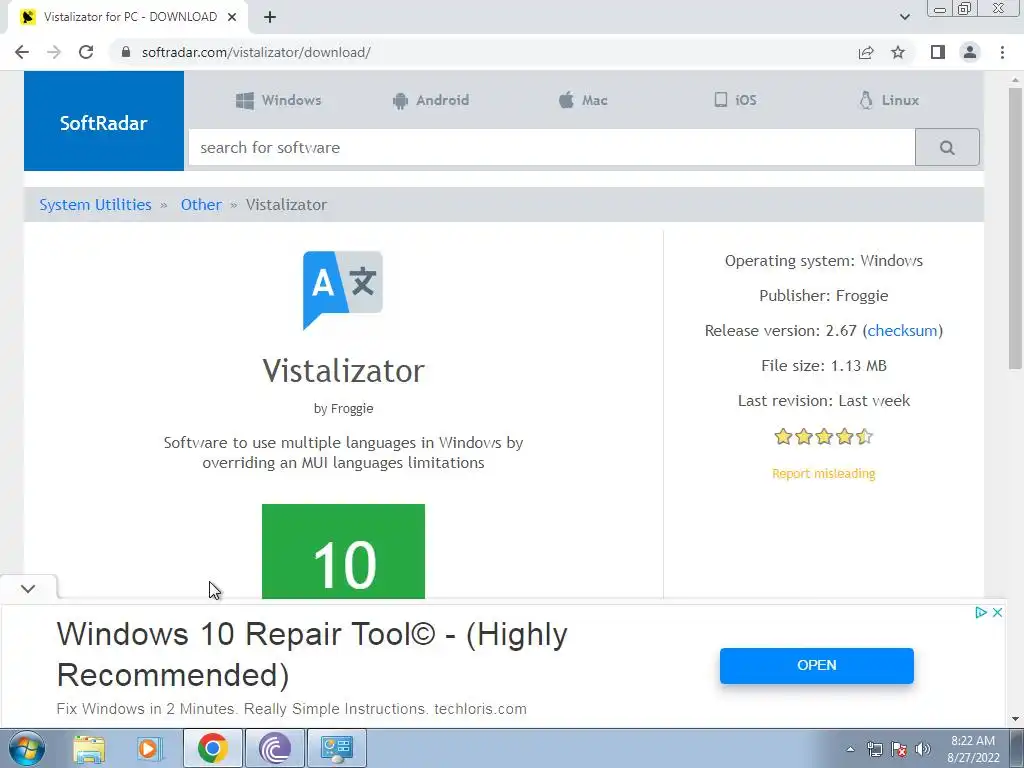The width and height of the screenshot is (1024, 768).
Task: Switch to Chrome in the taskbar
Action: click(212, 748)
